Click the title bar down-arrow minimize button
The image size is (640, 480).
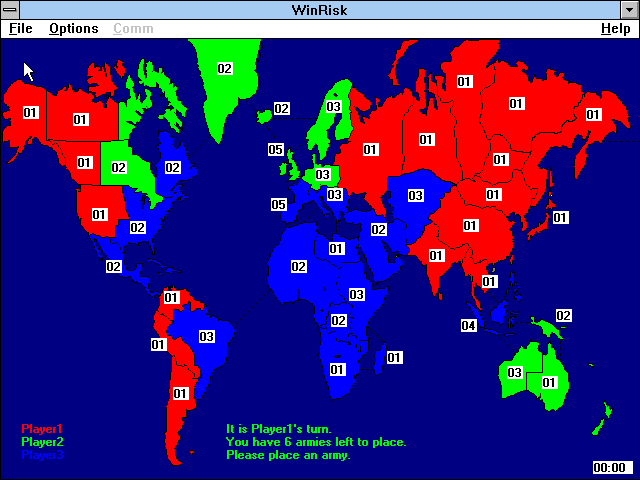click(x=629, y=10)
